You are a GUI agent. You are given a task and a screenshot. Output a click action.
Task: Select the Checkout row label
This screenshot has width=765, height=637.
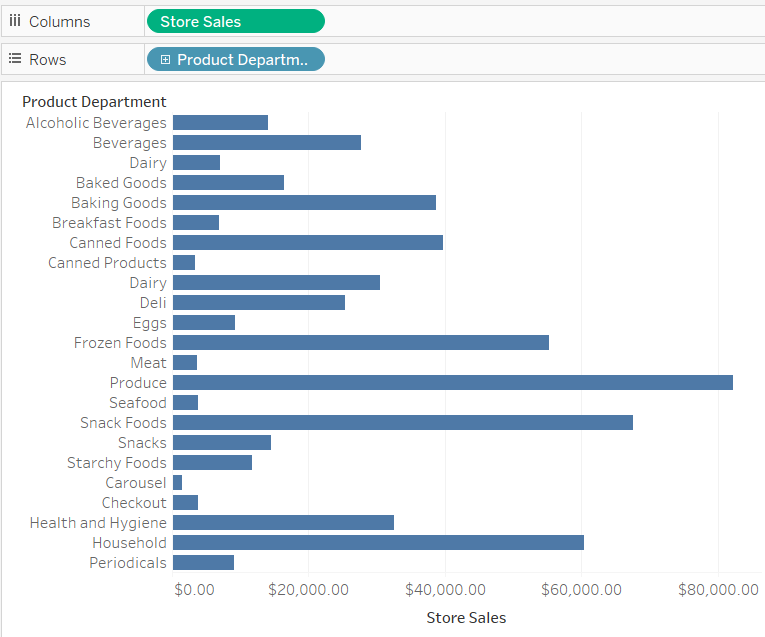pyautogui.click(x=134, y=503)
